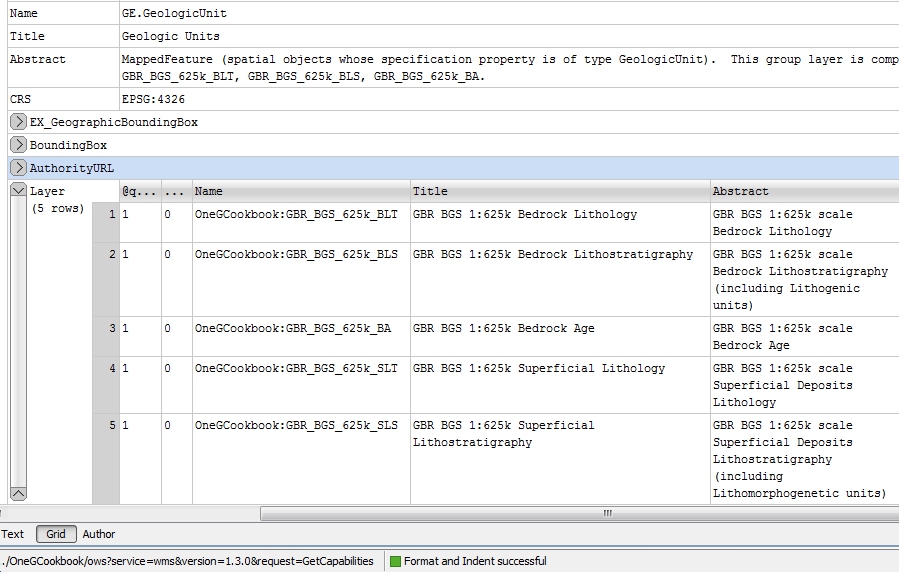Screen dimensions: 899x572
Task: Click abstract cell mentioning Lithogenic units
Action: point(805,279)
